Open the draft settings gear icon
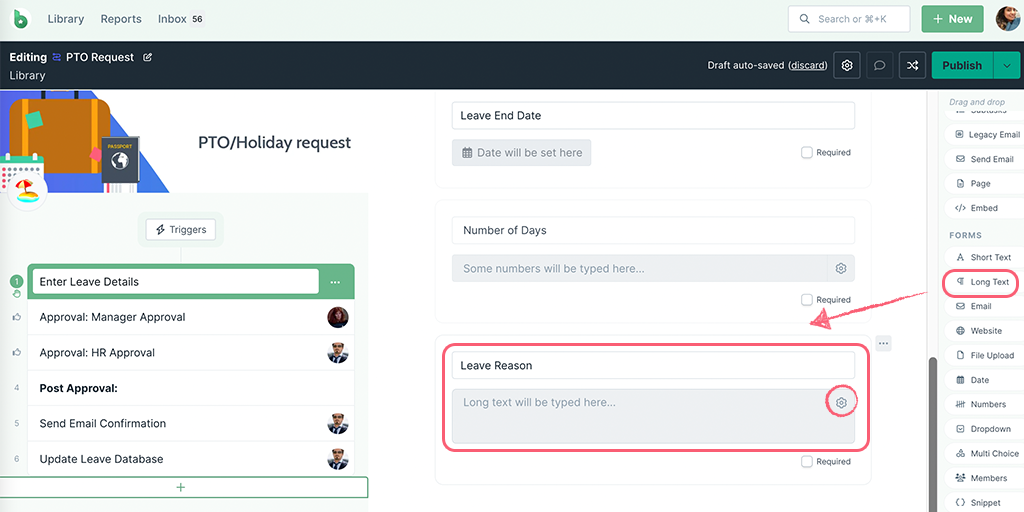 (847, 65)
